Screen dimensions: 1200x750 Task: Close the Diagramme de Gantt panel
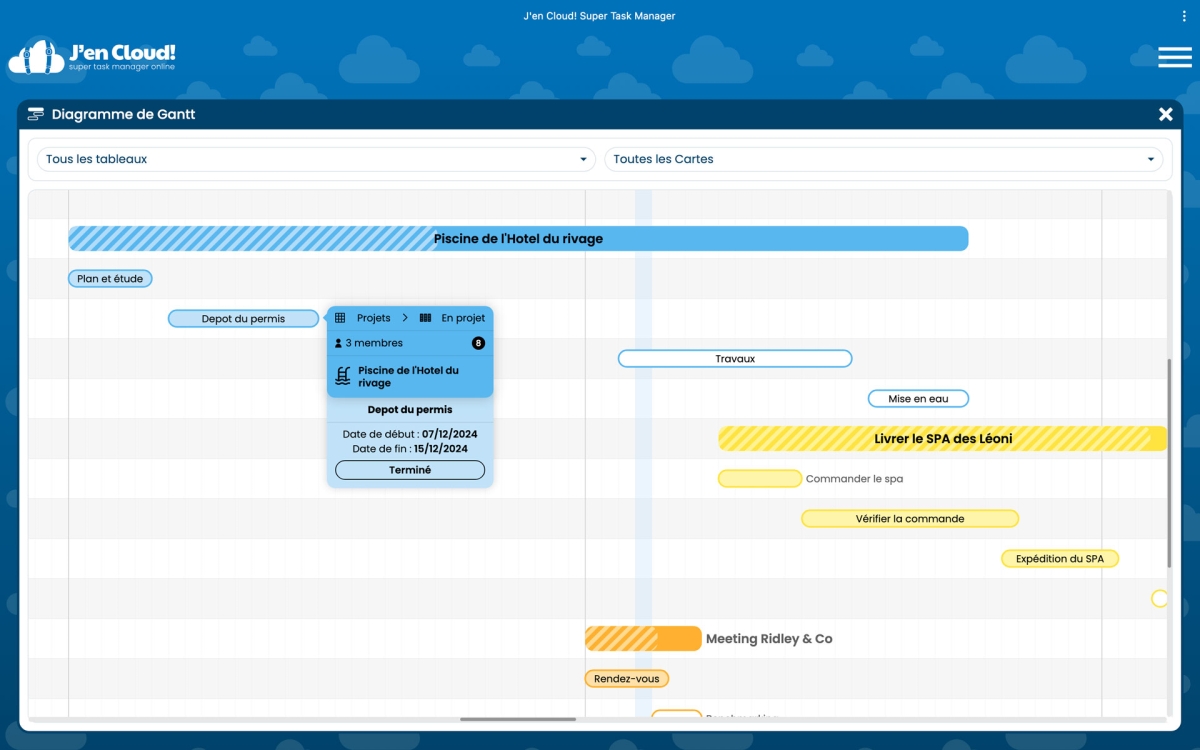[1165, 115]
